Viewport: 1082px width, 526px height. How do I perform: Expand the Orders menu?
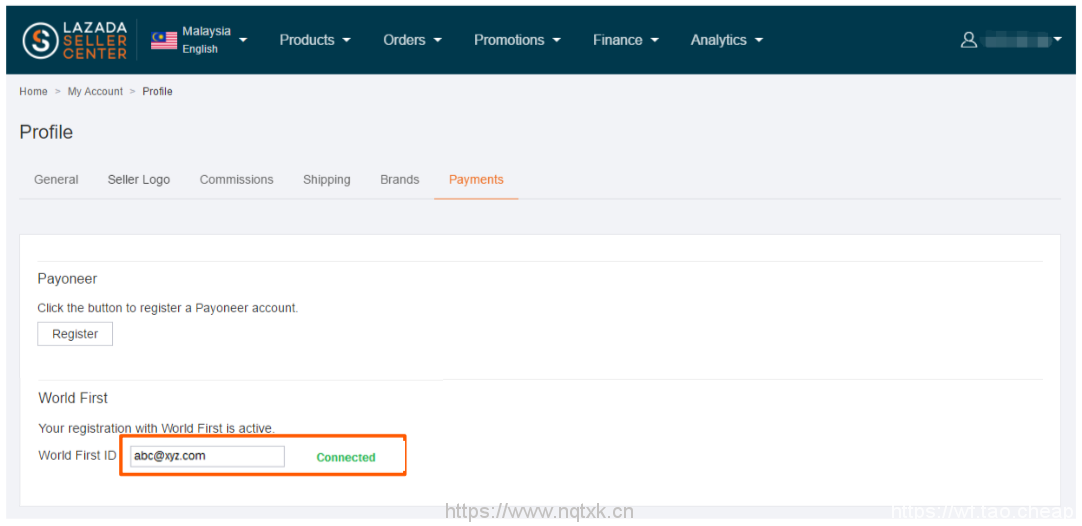[x=411, y=40]
